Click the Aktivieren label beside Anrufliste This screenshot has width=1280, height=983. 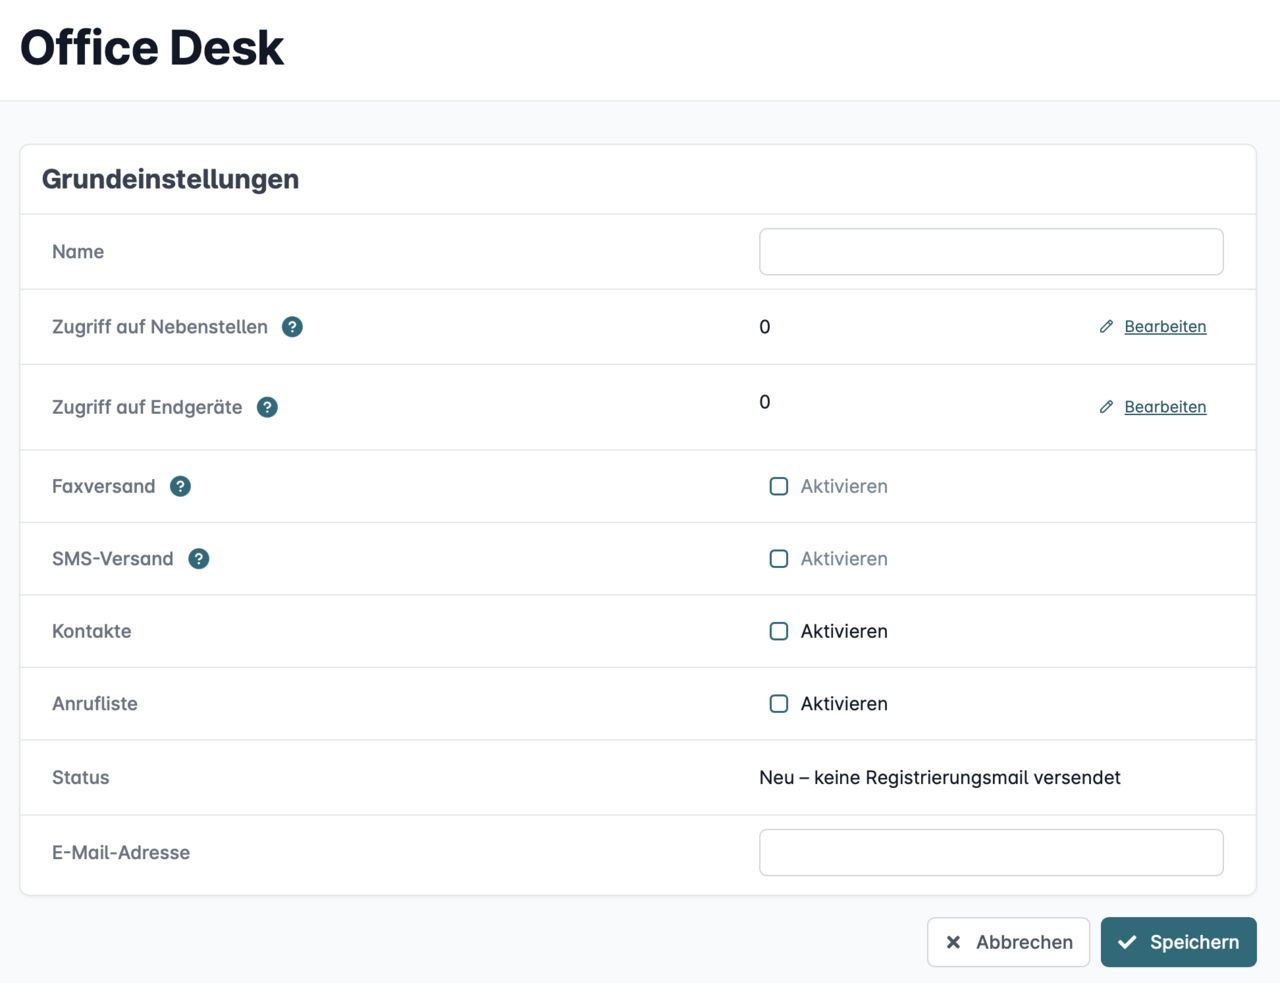pos(844,704)
